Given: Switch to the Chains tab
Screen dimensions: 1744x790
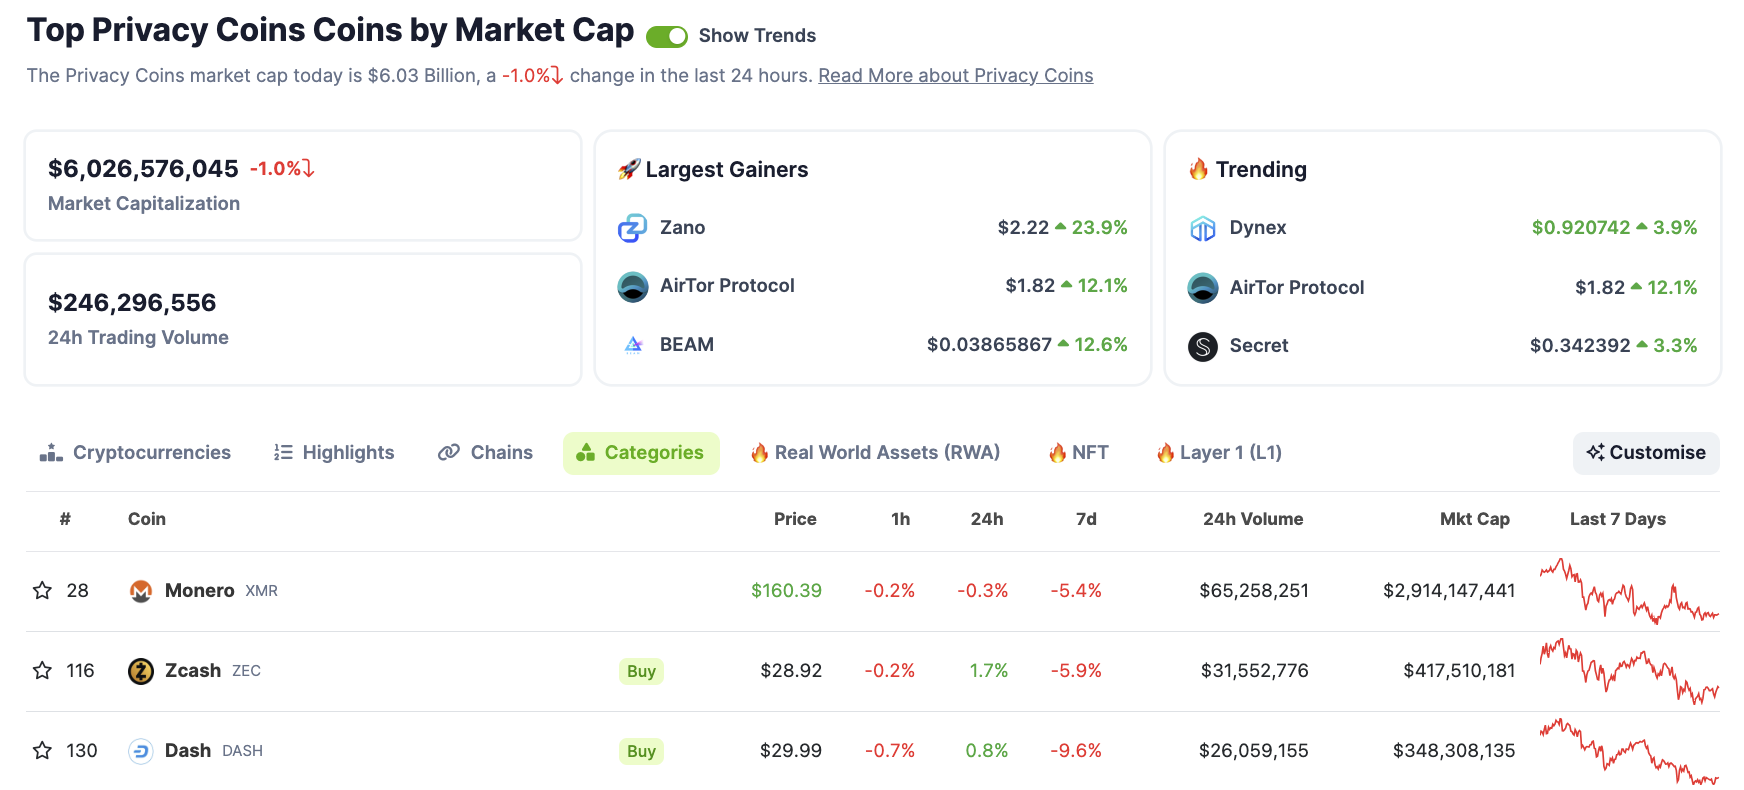Looking at the screenshot, I should point(486,453).
